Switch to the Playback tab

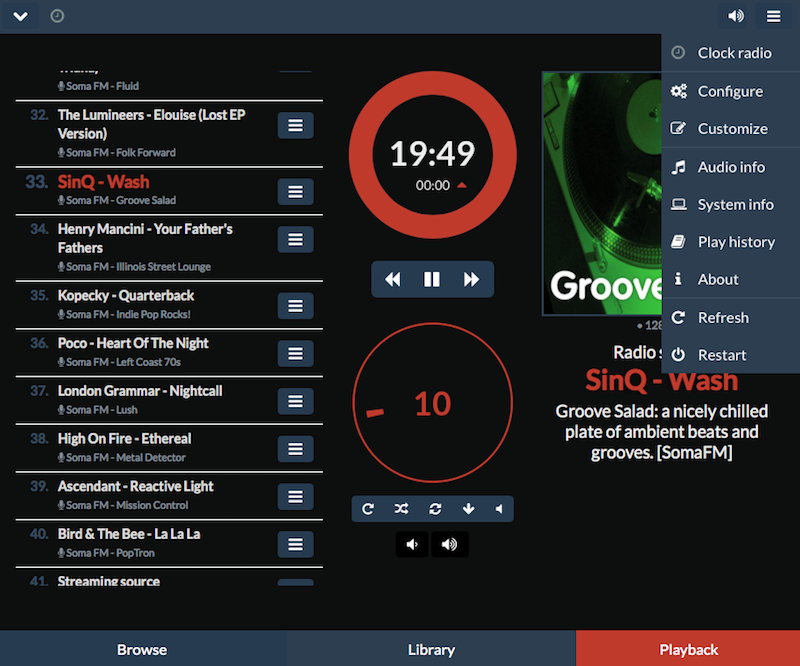click(x=688, y=649)
